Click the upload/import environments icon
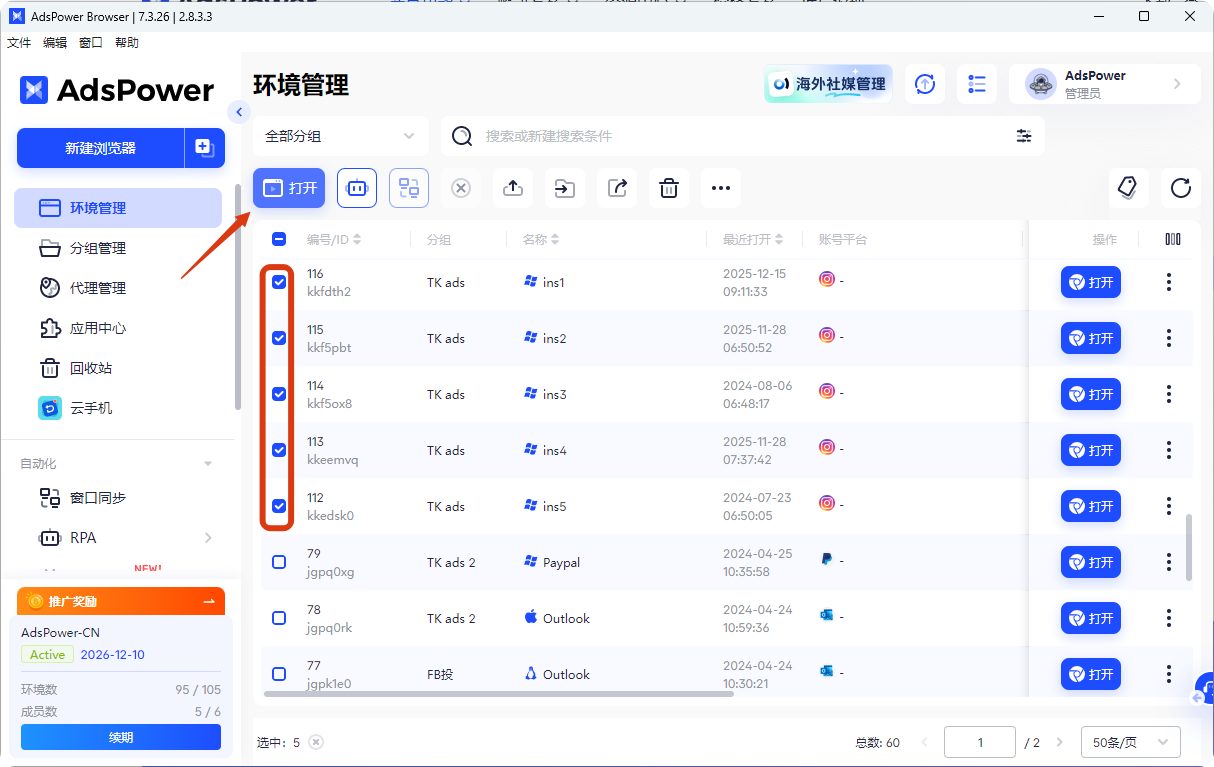 click(513, 188)
